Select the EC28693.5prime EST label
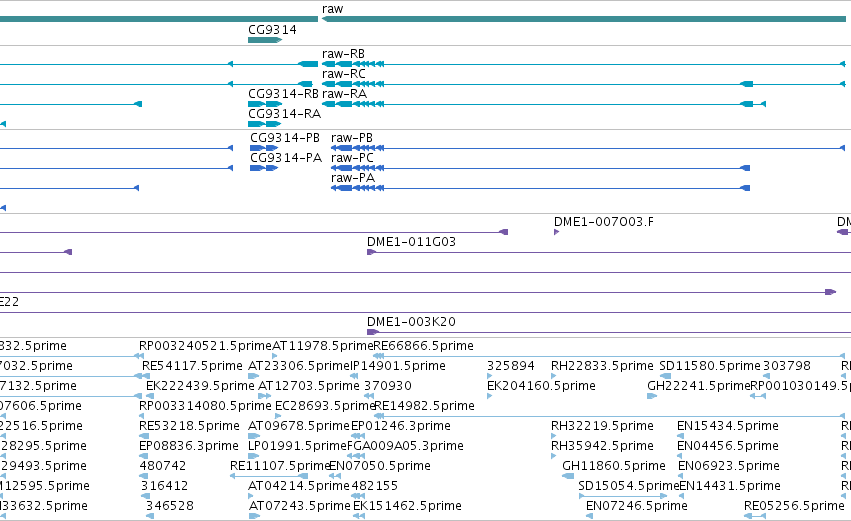851x521 pixels. pyautogui.click(x=325, y=406)
